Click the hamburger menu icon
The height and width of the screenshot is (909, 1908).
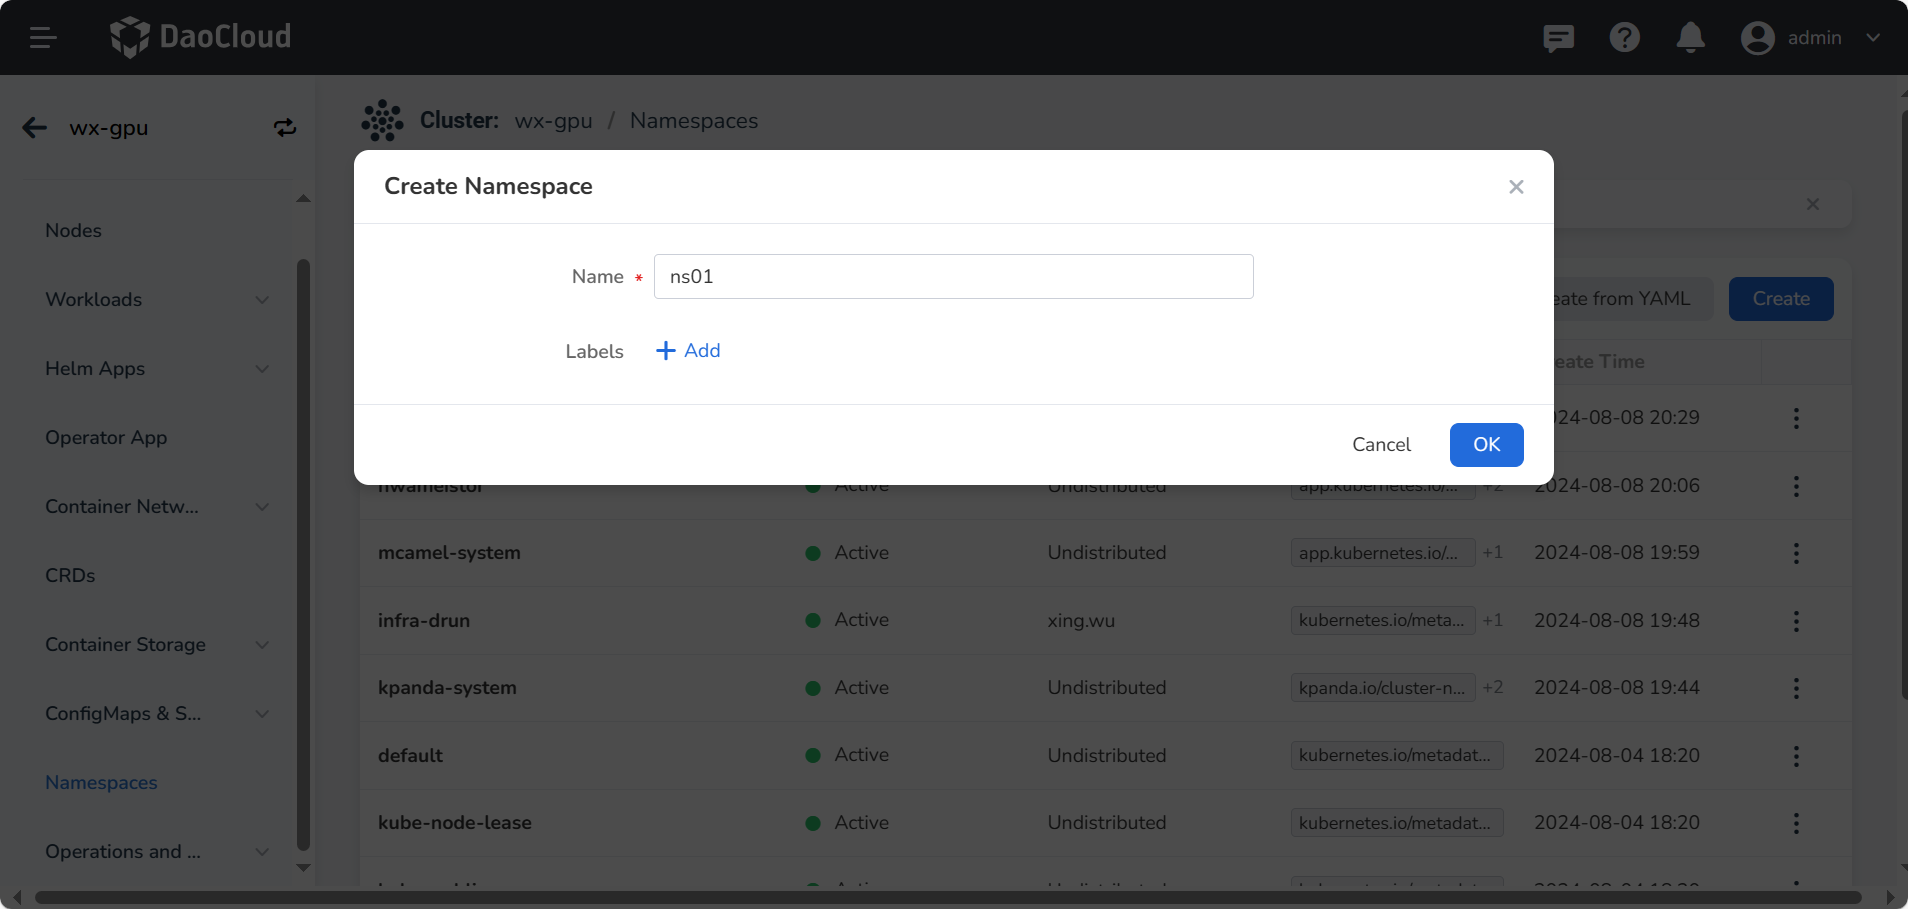(42, 38)
